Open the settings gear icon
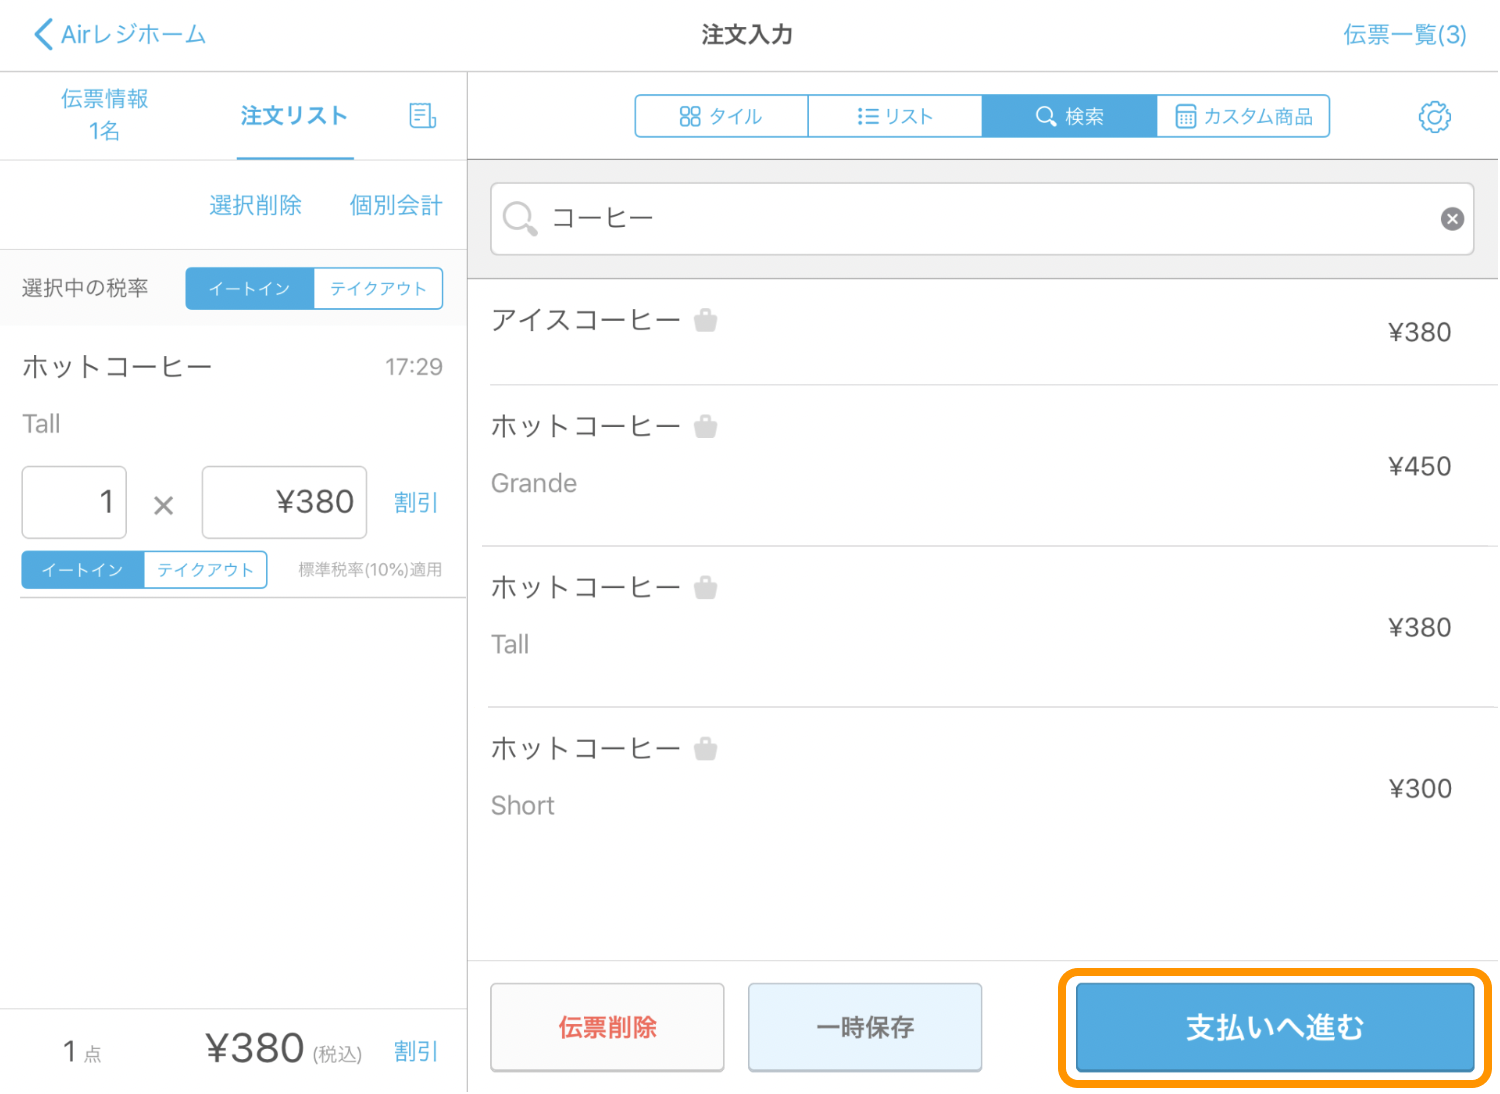Viewport: 1500px width, 1094px height. 1434,117
